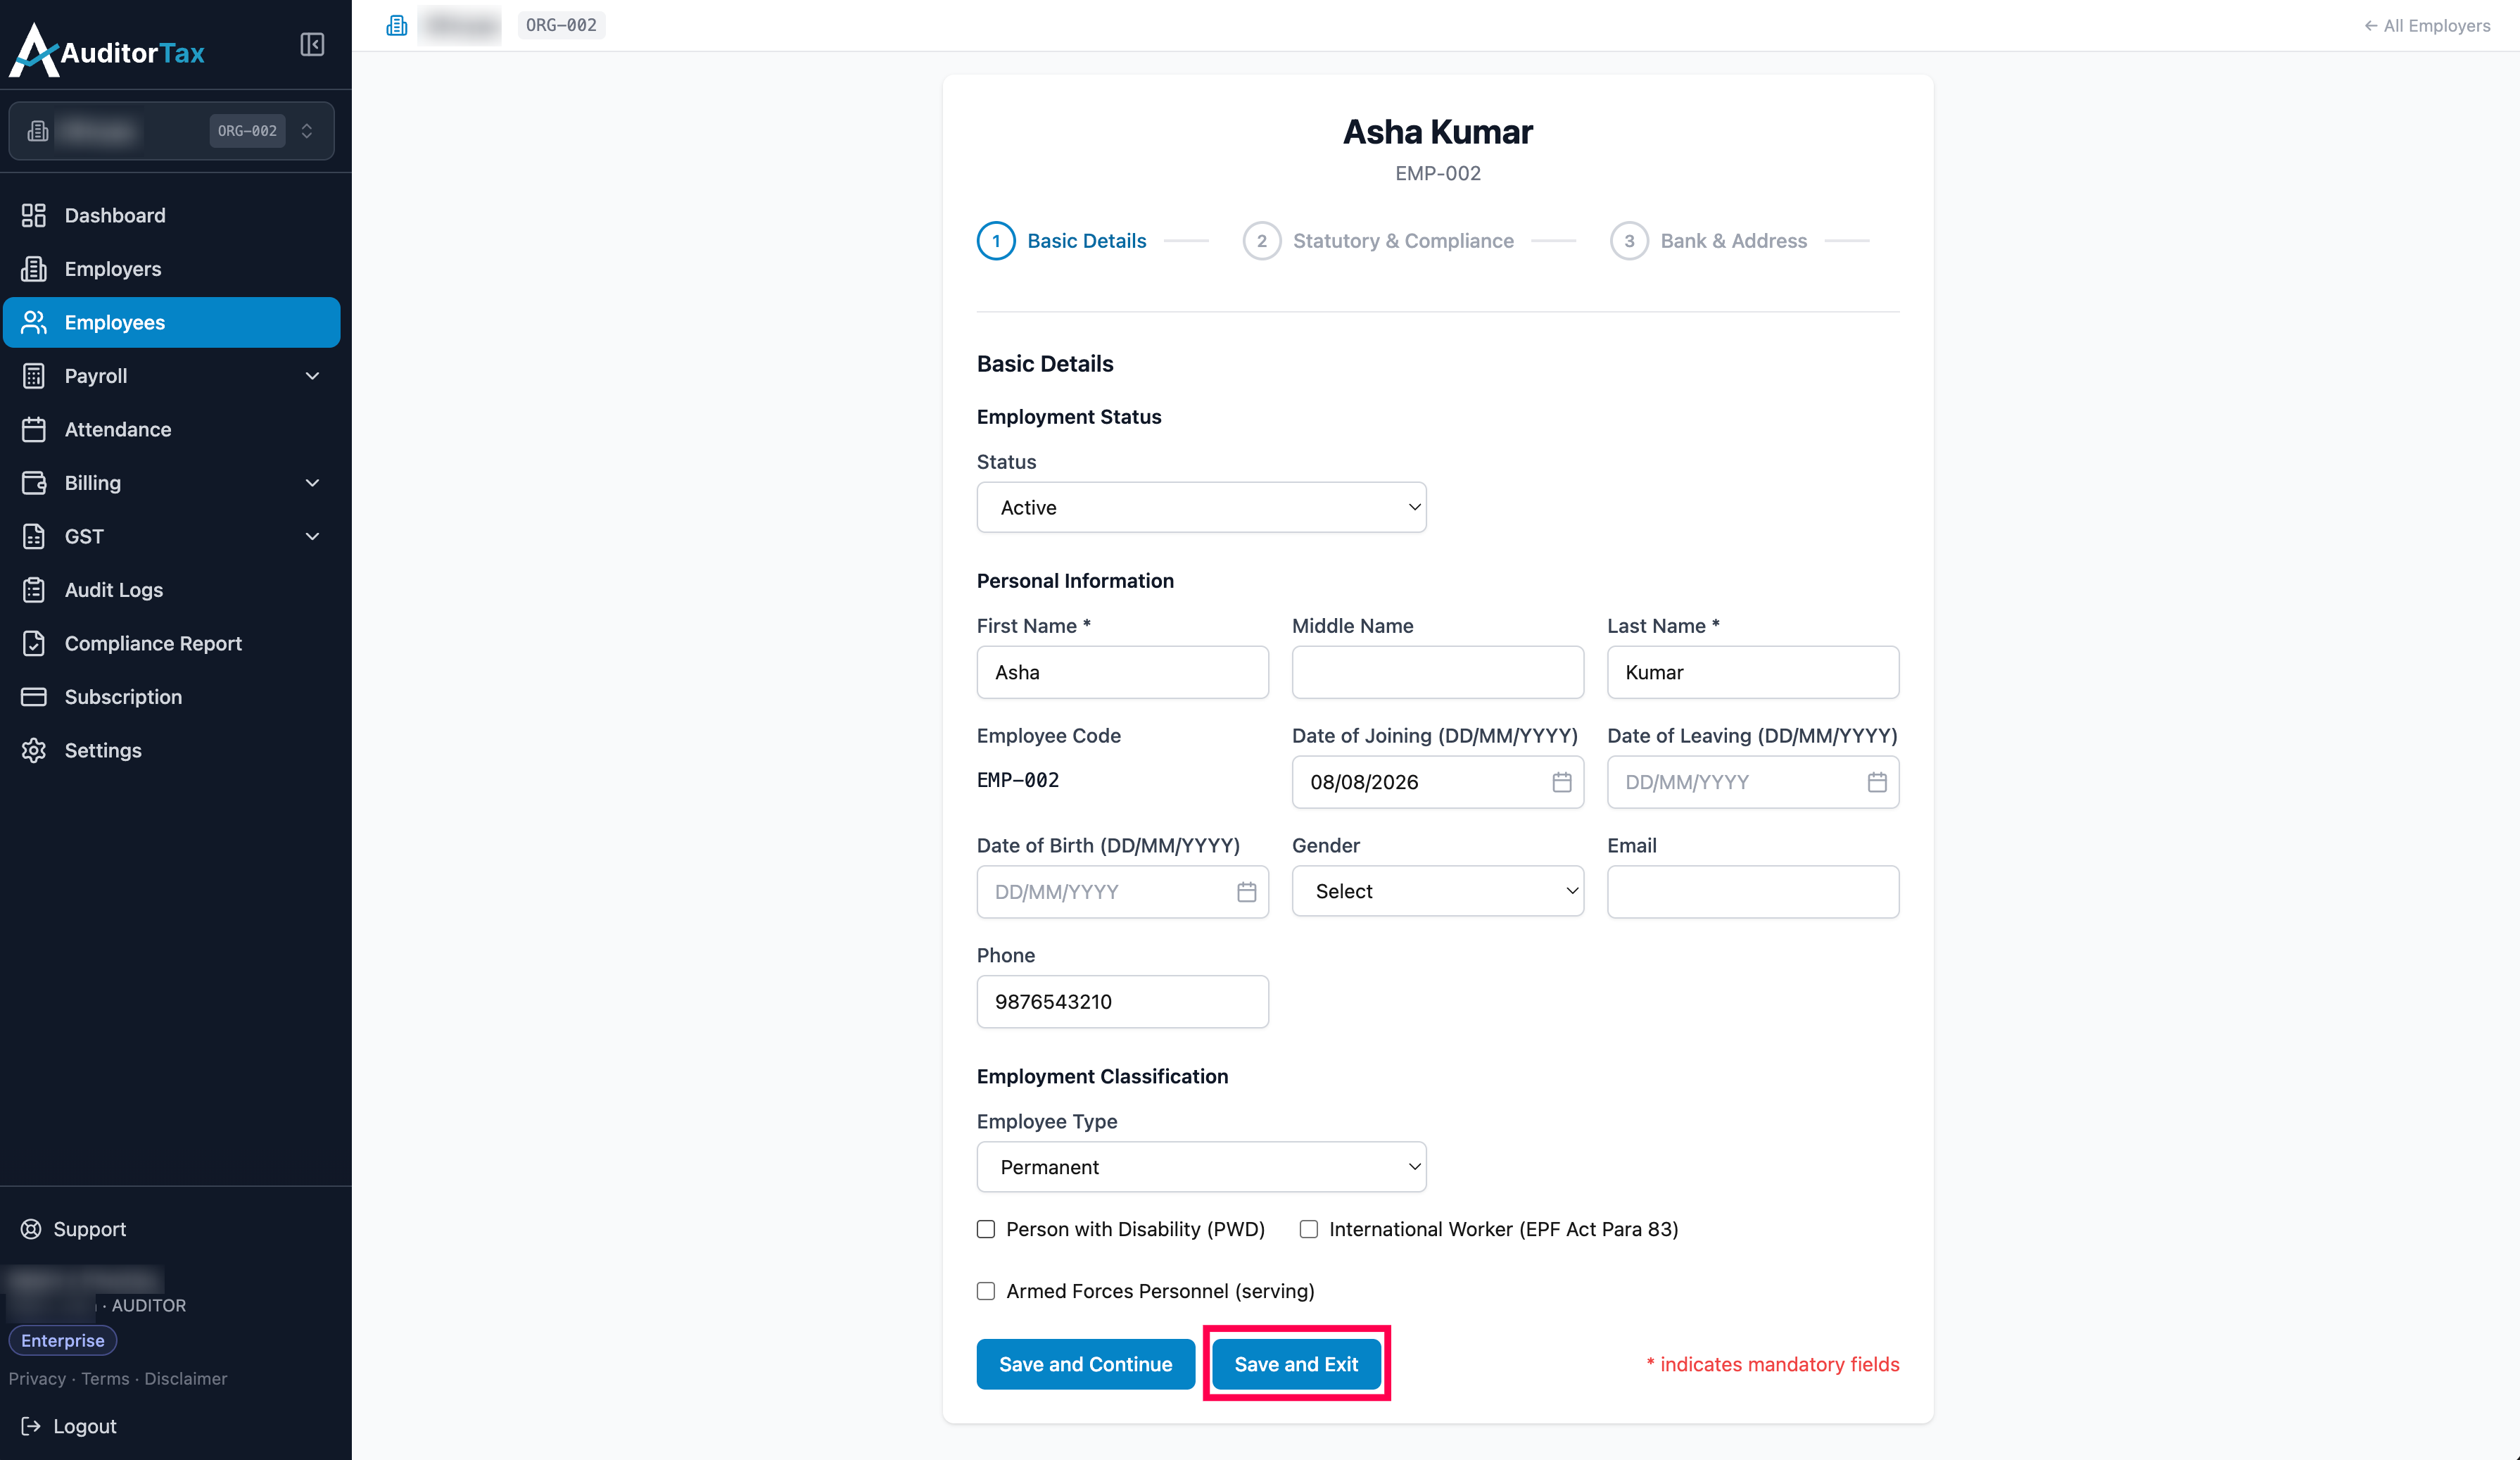Screen dimensions: 2520x1460
Task: Click the Support lifebuoy icon
Action: click(31, 1229)
